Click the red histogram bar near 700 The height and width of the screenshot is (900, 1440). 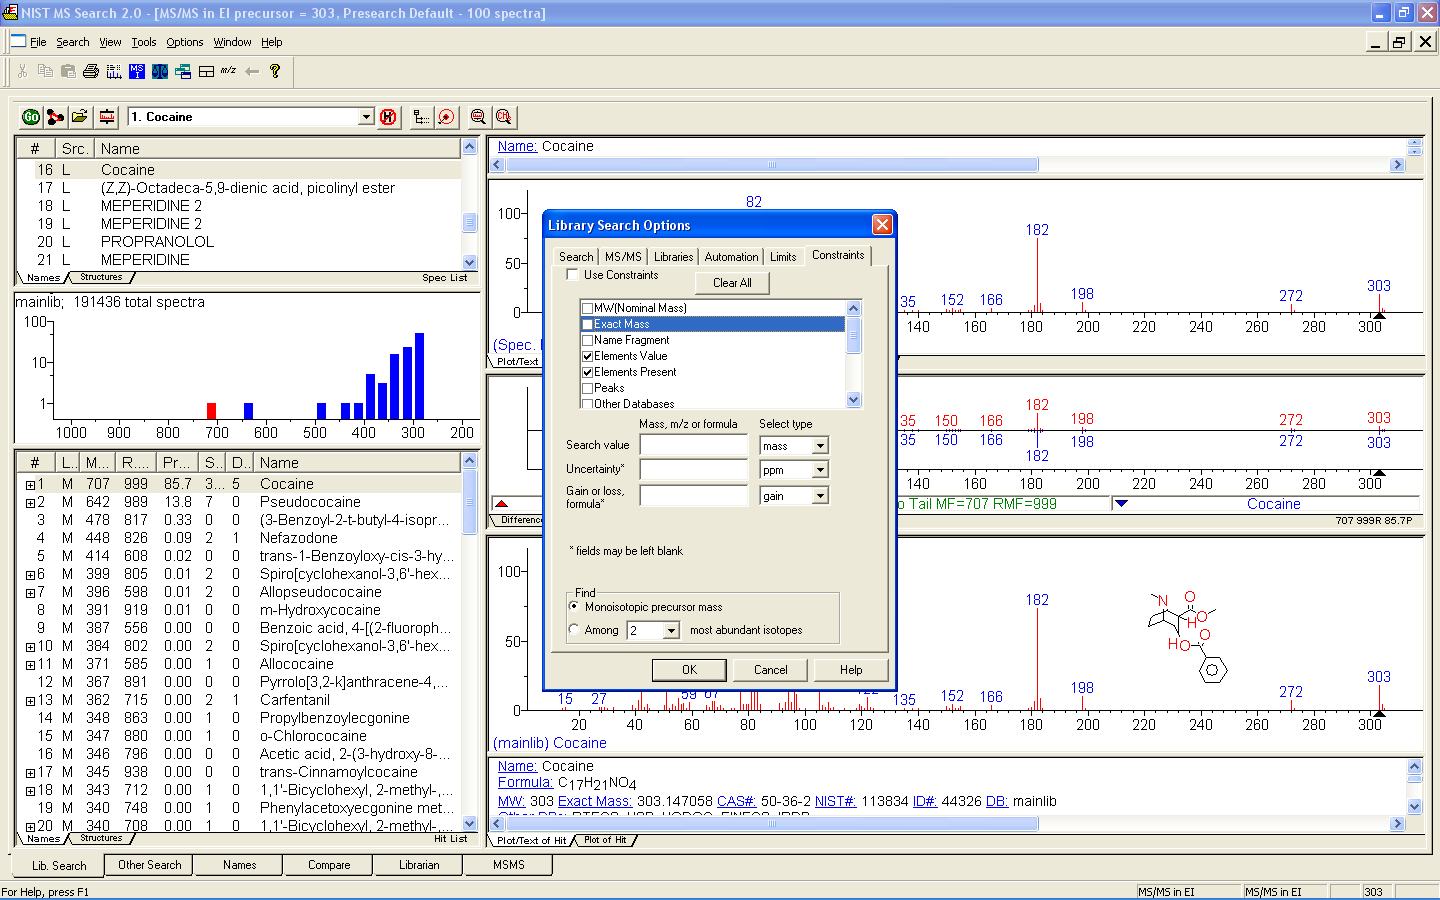211,410
